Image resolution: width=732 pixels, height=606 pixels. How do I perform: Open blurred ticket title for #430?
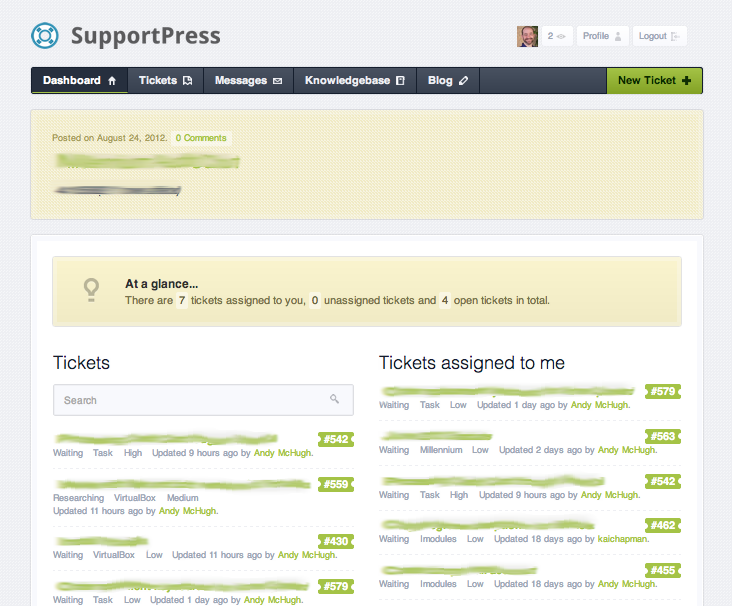point(101,541)
